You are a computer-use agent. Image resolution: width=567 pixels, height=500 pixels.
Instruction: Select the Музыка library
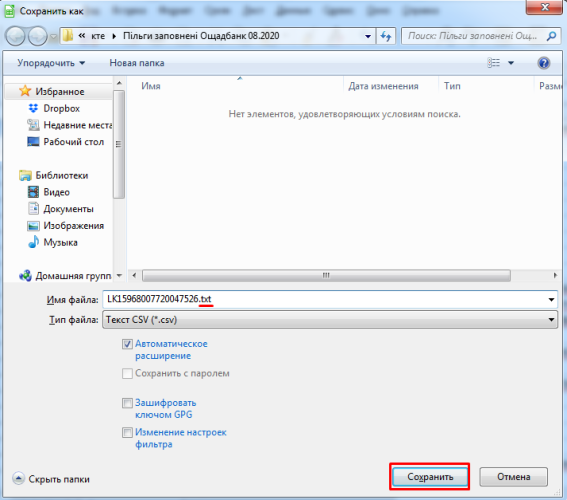point(60,242)
